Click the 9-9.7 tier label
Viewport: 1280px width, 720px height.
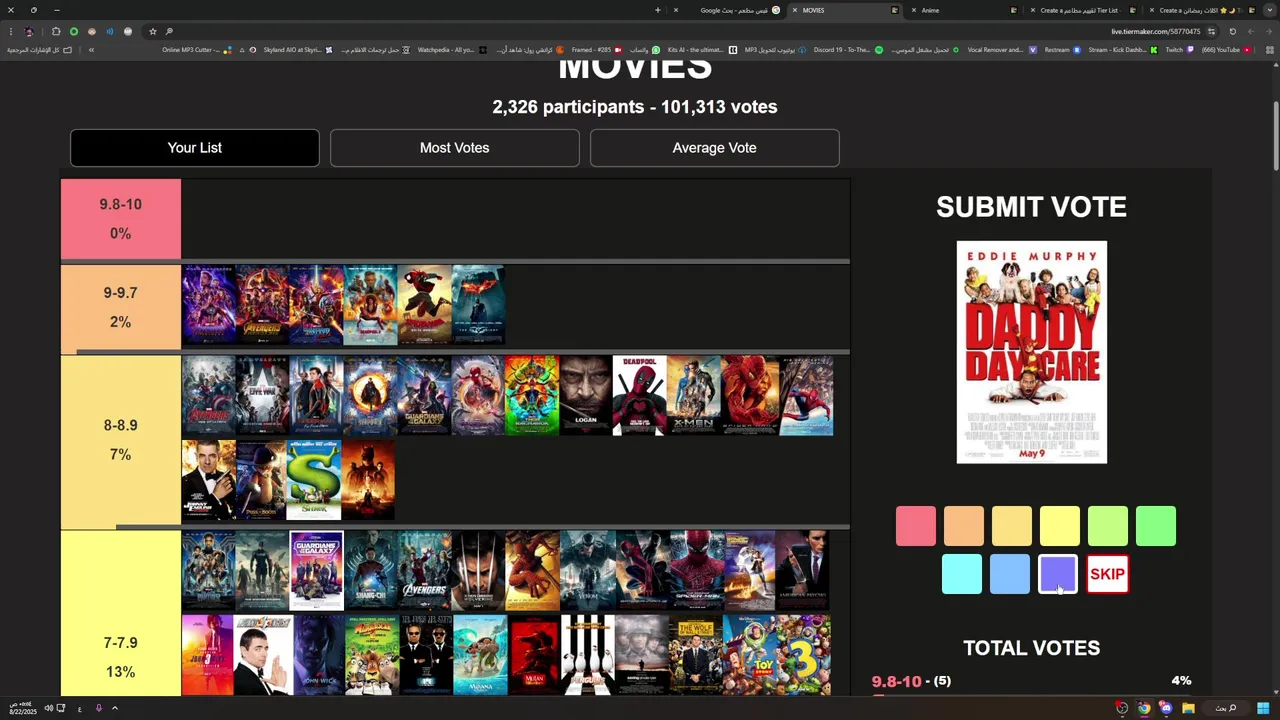(121, 307)
